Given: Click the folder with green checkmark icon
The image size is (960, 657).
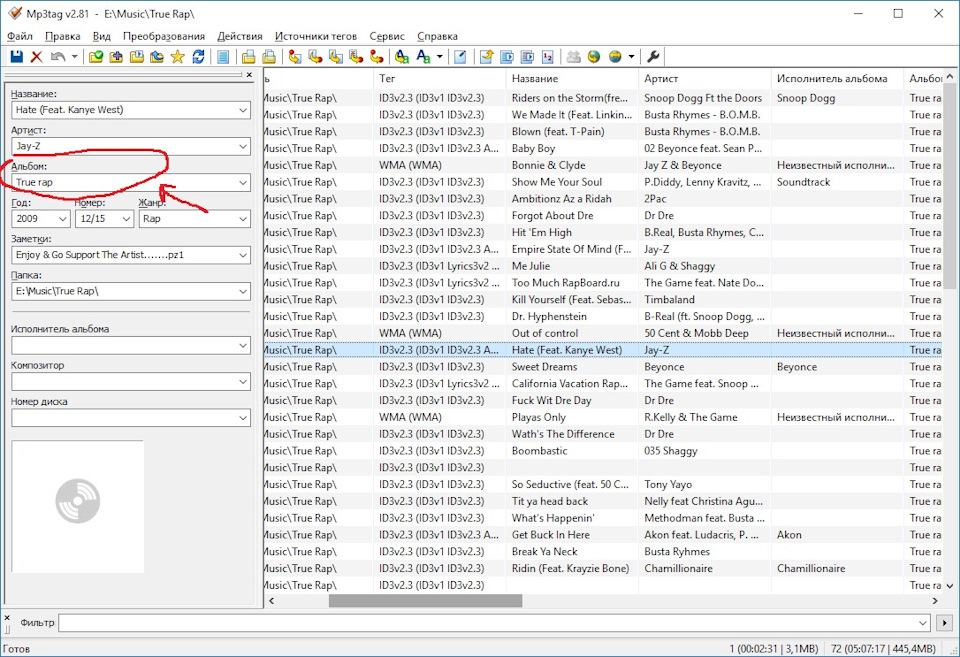Looking at the screenshot, I should click(x=96, y=57).
